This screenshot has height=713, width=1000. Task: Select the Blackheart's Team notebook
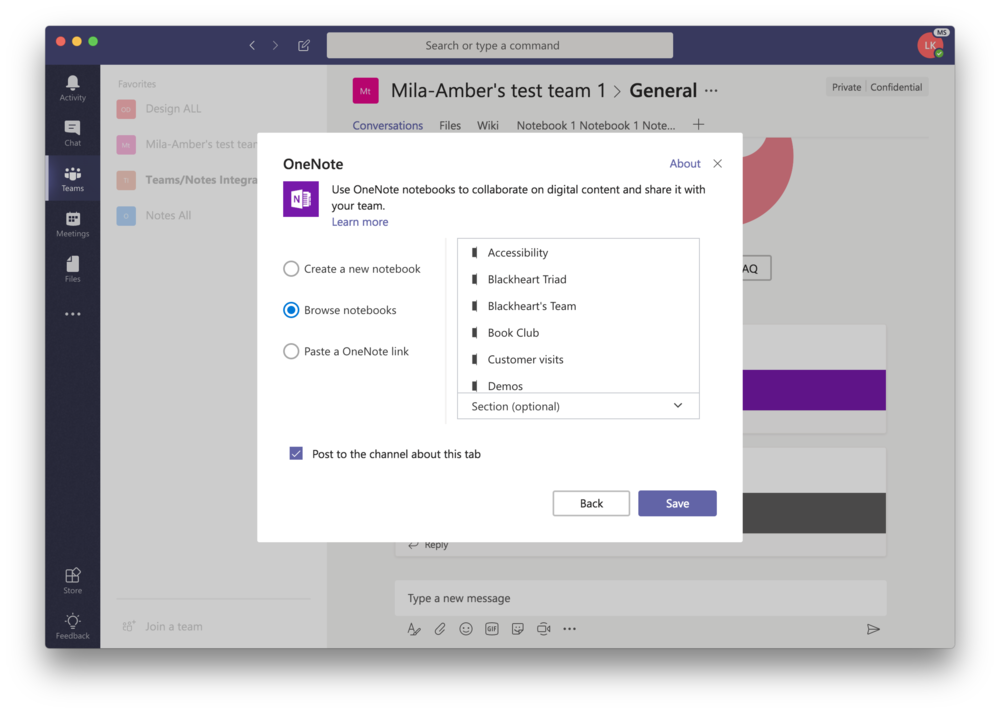(578, 306)
